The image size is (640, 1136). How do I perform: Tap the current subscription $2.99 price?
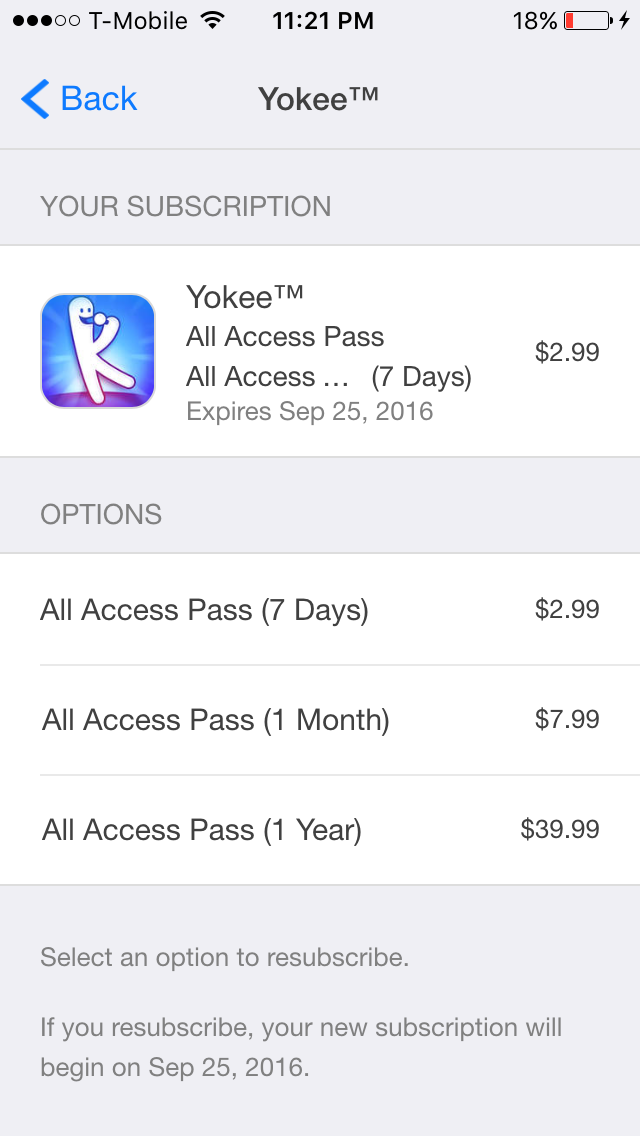[567, 352]
